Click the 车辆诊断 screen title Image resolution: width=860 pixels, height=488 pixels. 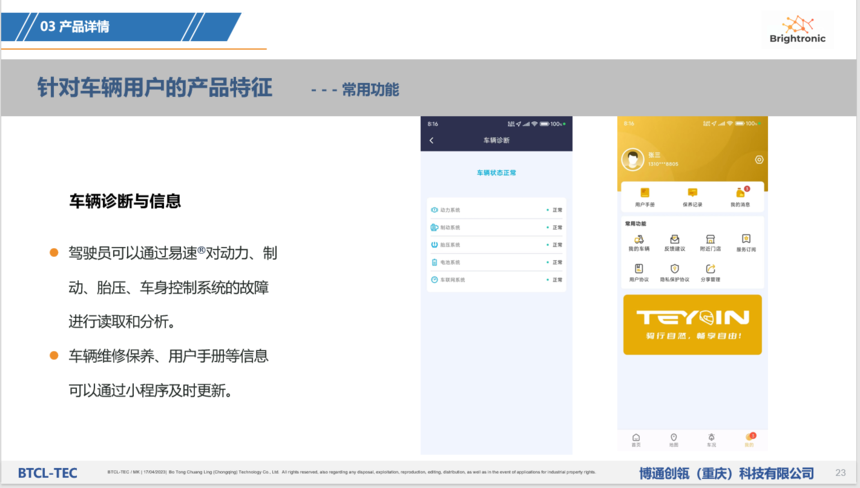click(x=496, y=140)
